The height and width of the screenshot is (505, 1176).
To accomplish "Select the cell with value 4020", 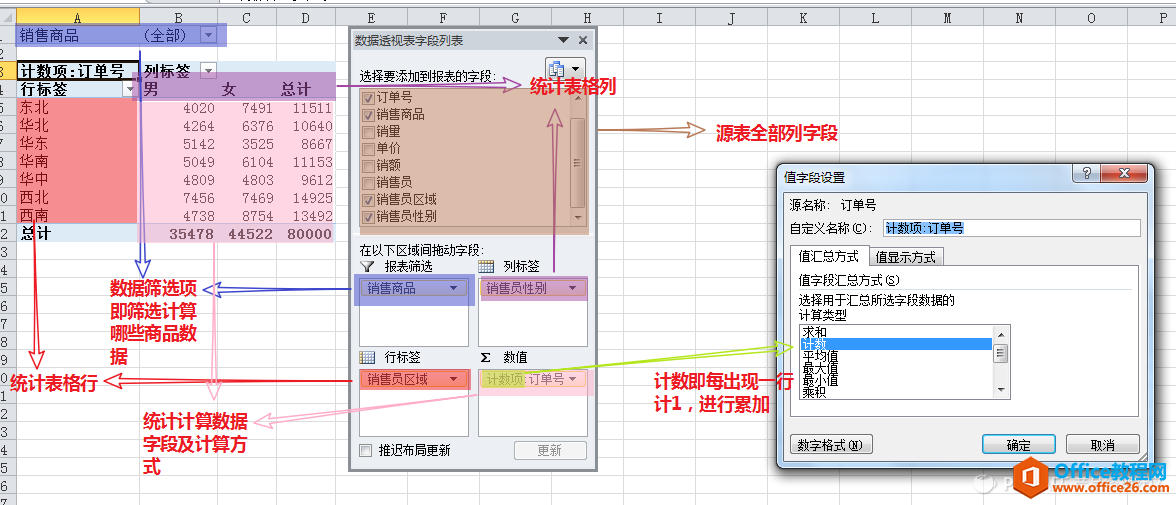I will (x=178, y=107).
